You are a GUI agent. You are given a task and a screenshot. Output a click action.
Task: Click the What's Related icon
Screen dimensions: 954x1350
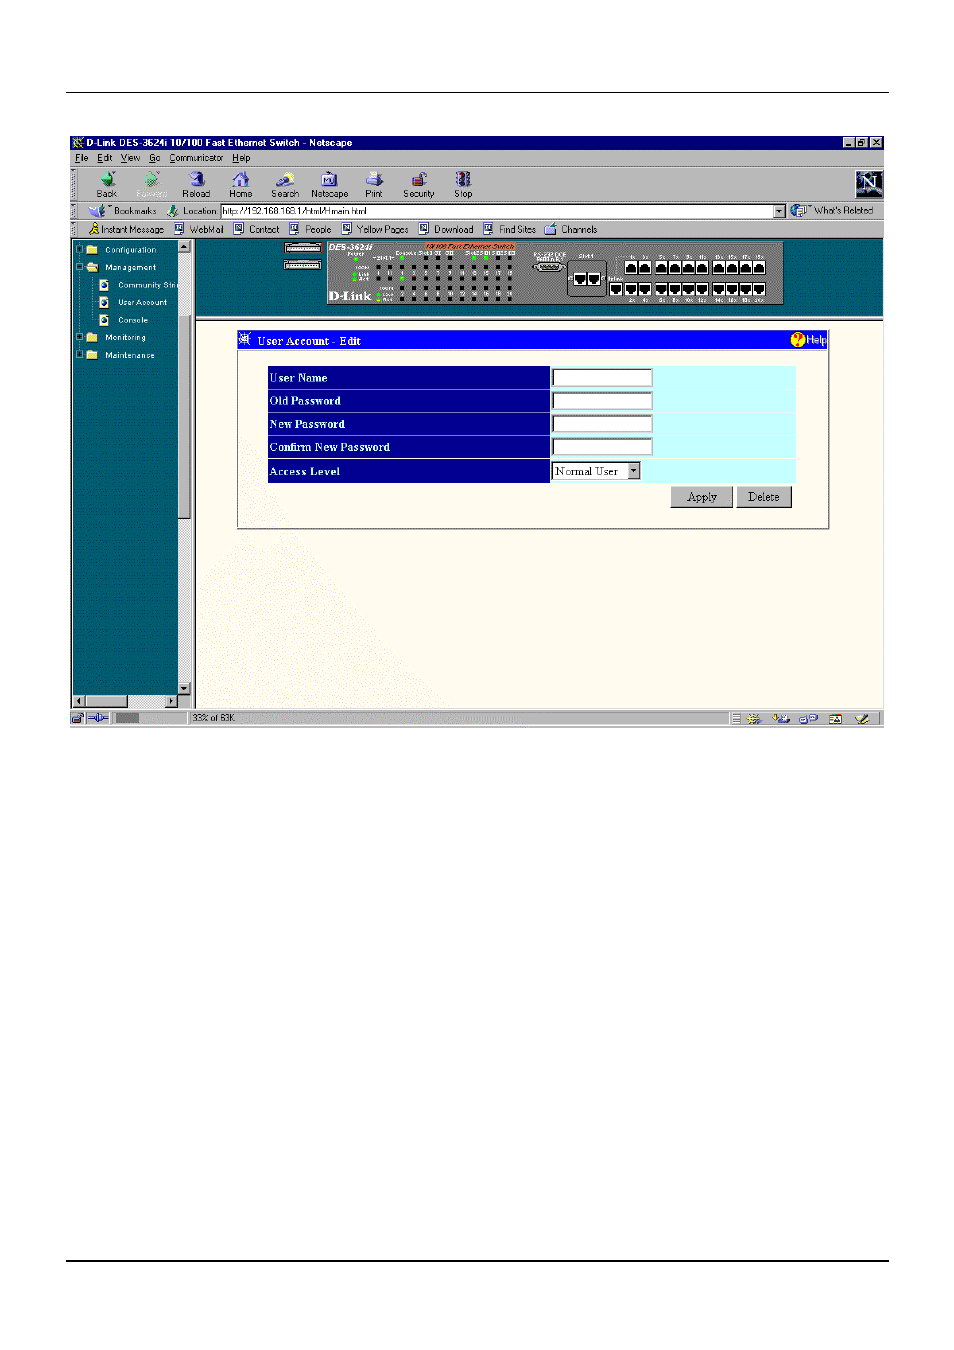click(799, 211)
